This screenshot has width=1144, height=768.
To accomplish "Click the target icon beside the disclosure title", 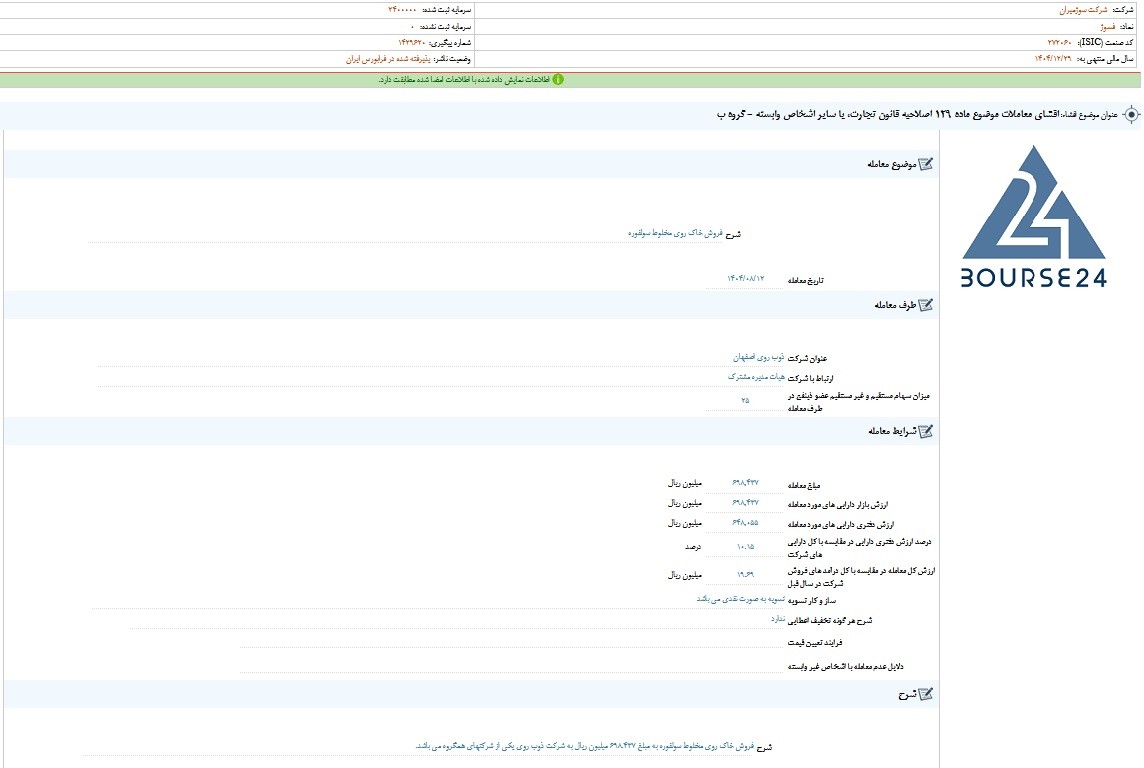I will pyautogui.click(x=1132, y=115).
